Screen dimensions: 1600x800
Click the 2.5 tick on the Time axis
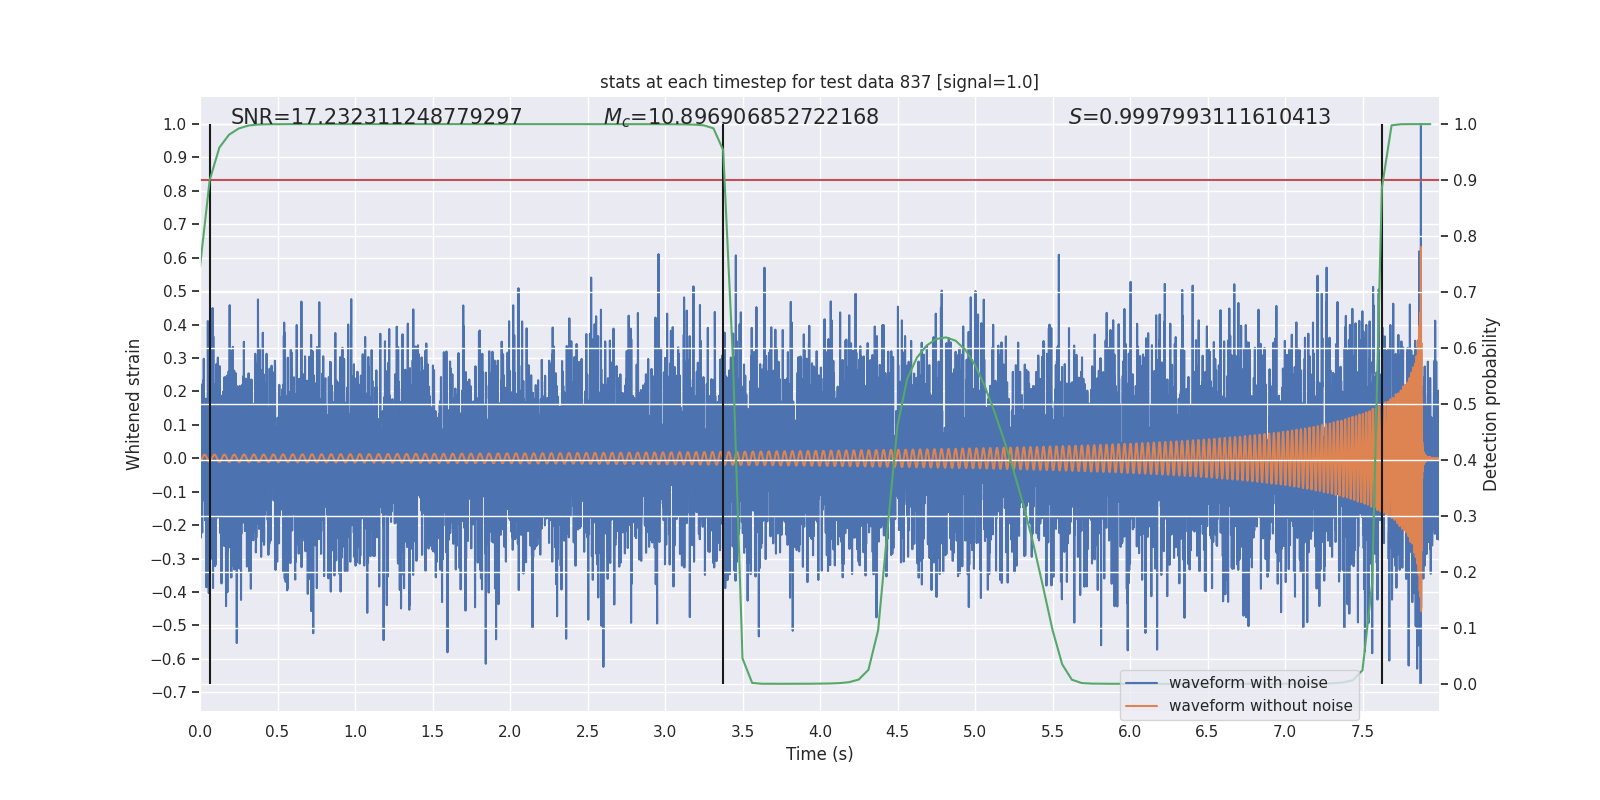(587, 731)
